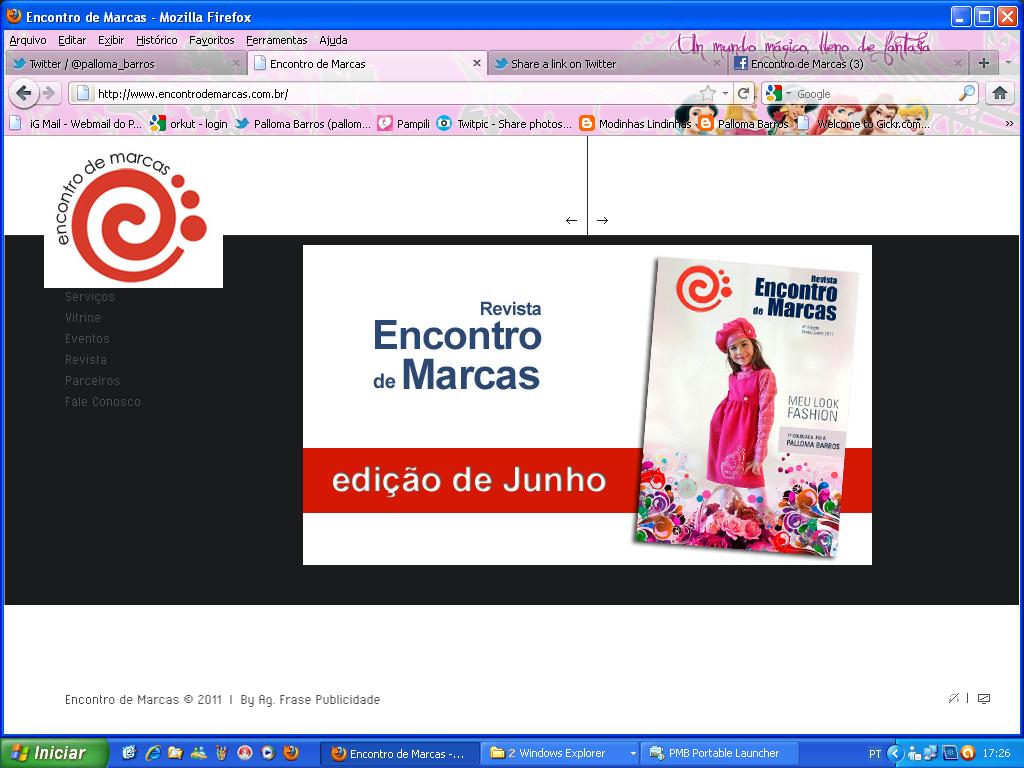Open the Serviços site menu link
The image size is (1024, 768).
(89, 296)
